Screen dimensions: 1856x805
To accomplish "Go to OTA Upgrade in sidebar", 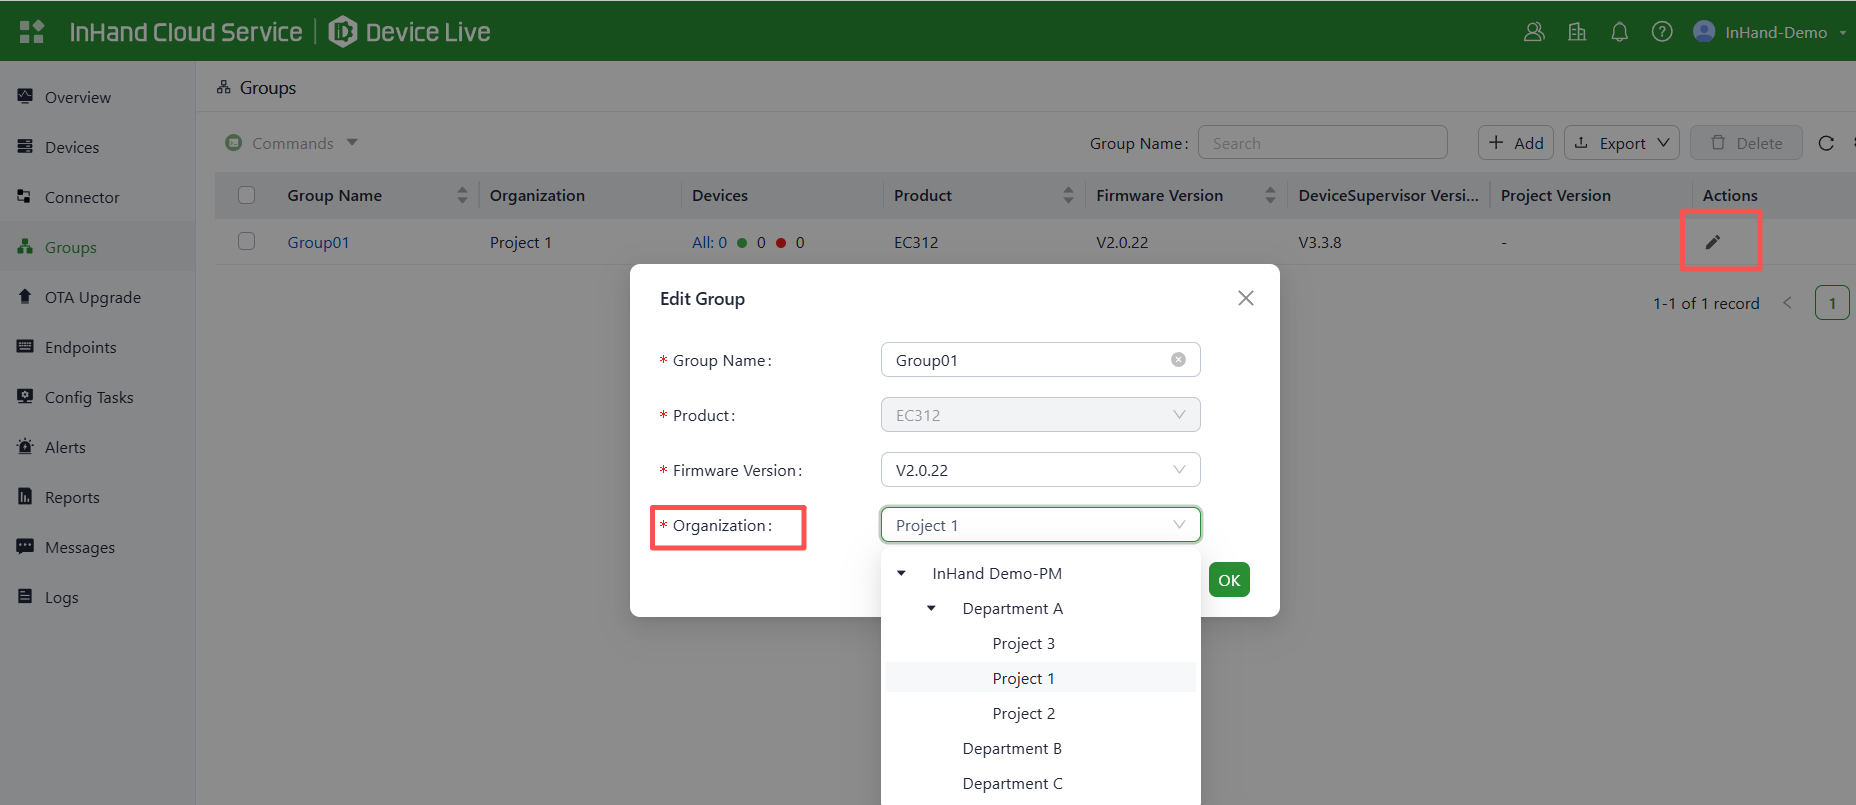I will coord(92,297).
